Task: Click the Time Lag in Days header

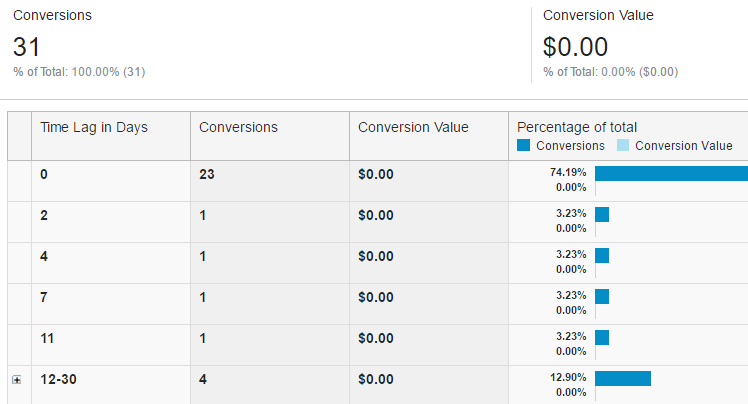Action: pos(93,128)
